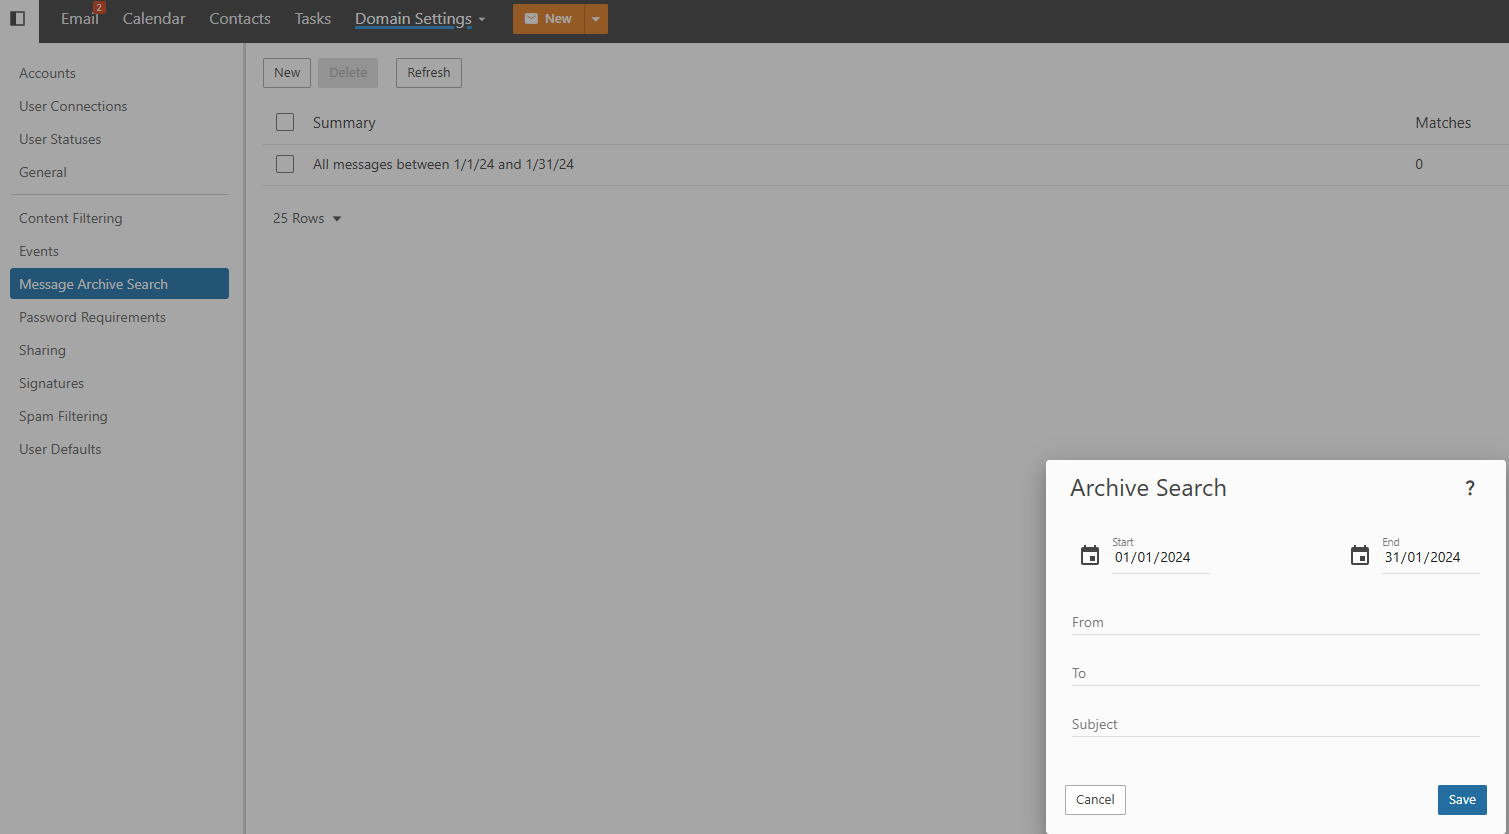Open the Domain Settings dropdown menu
The image size is (1509, 834).
coord(420,19)
